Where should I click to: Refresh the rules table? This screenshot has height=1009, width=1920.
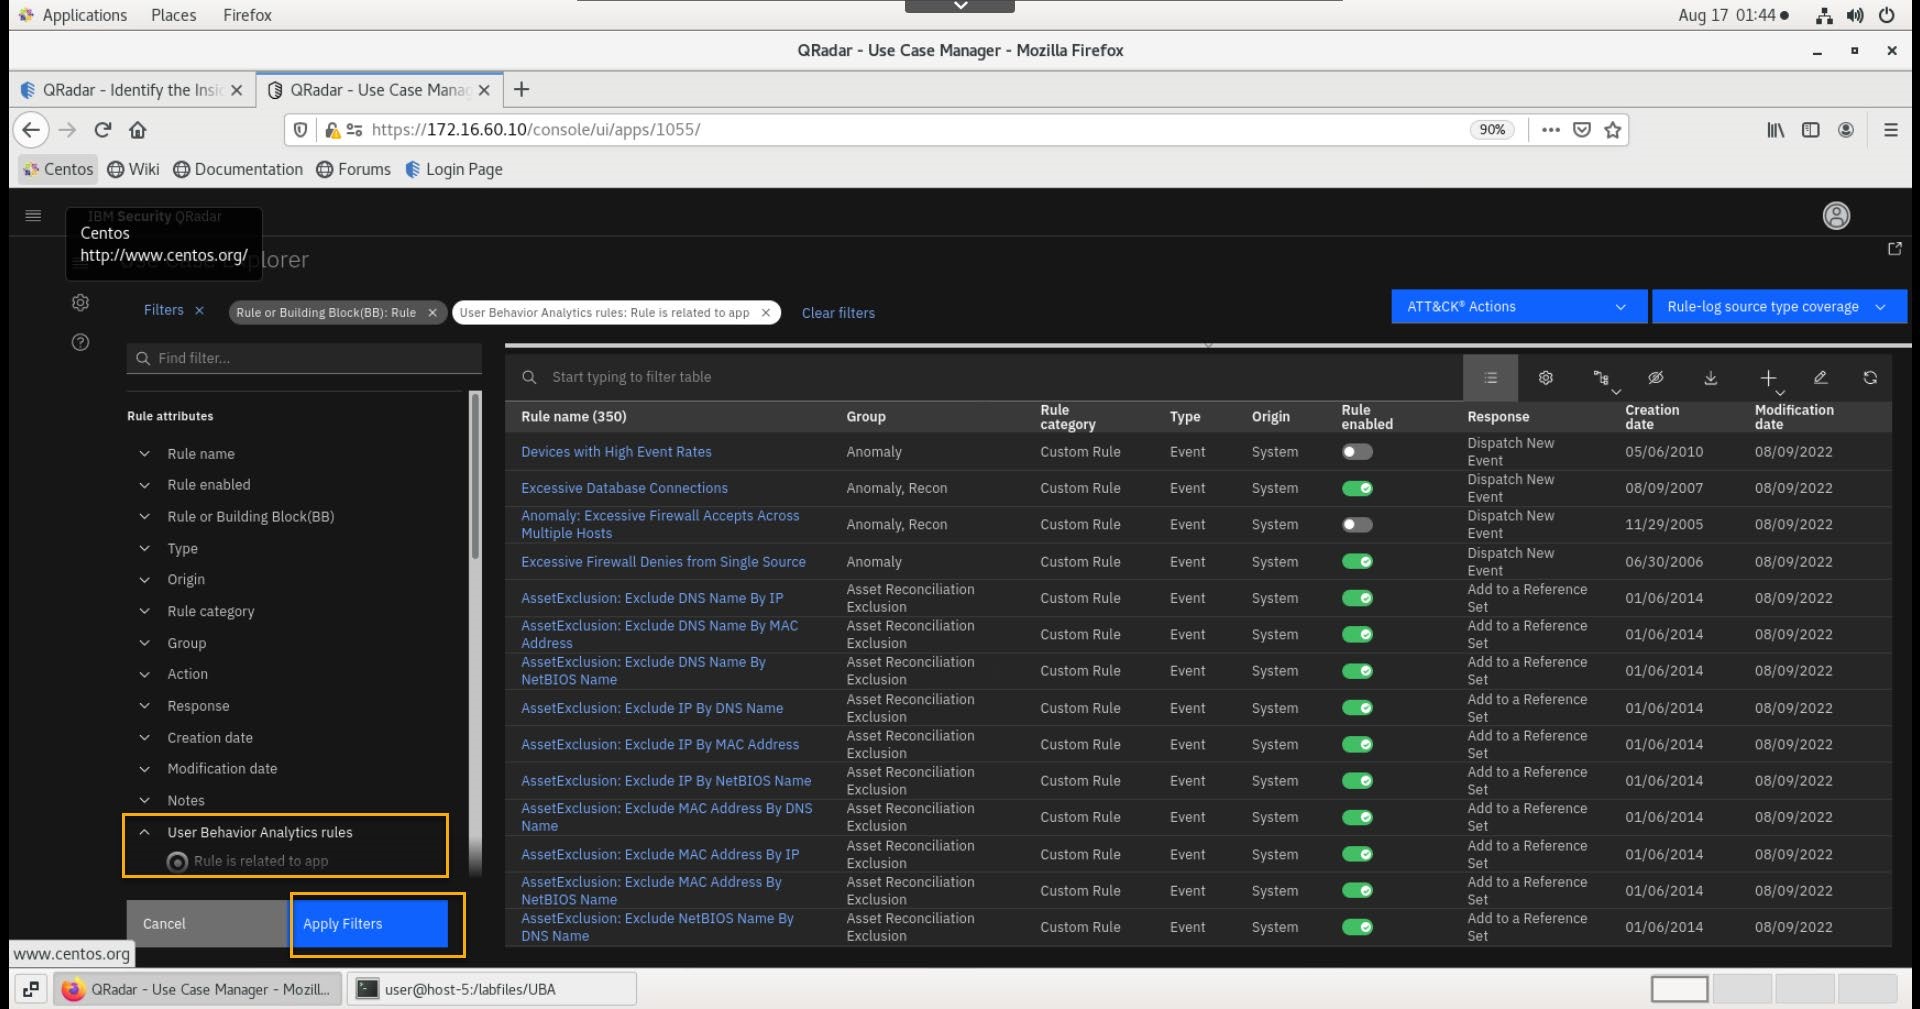pos(1870,378)
